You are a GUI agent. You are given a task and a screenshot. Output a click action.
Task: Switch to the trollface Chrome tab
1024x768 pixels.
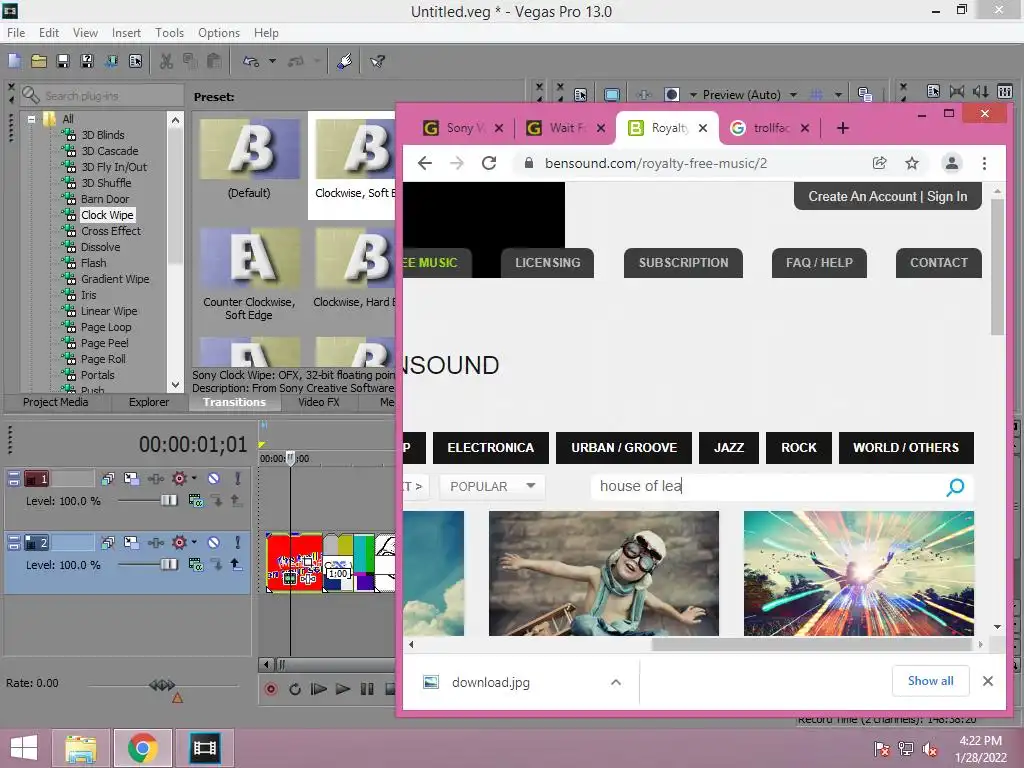coord(770,128)
